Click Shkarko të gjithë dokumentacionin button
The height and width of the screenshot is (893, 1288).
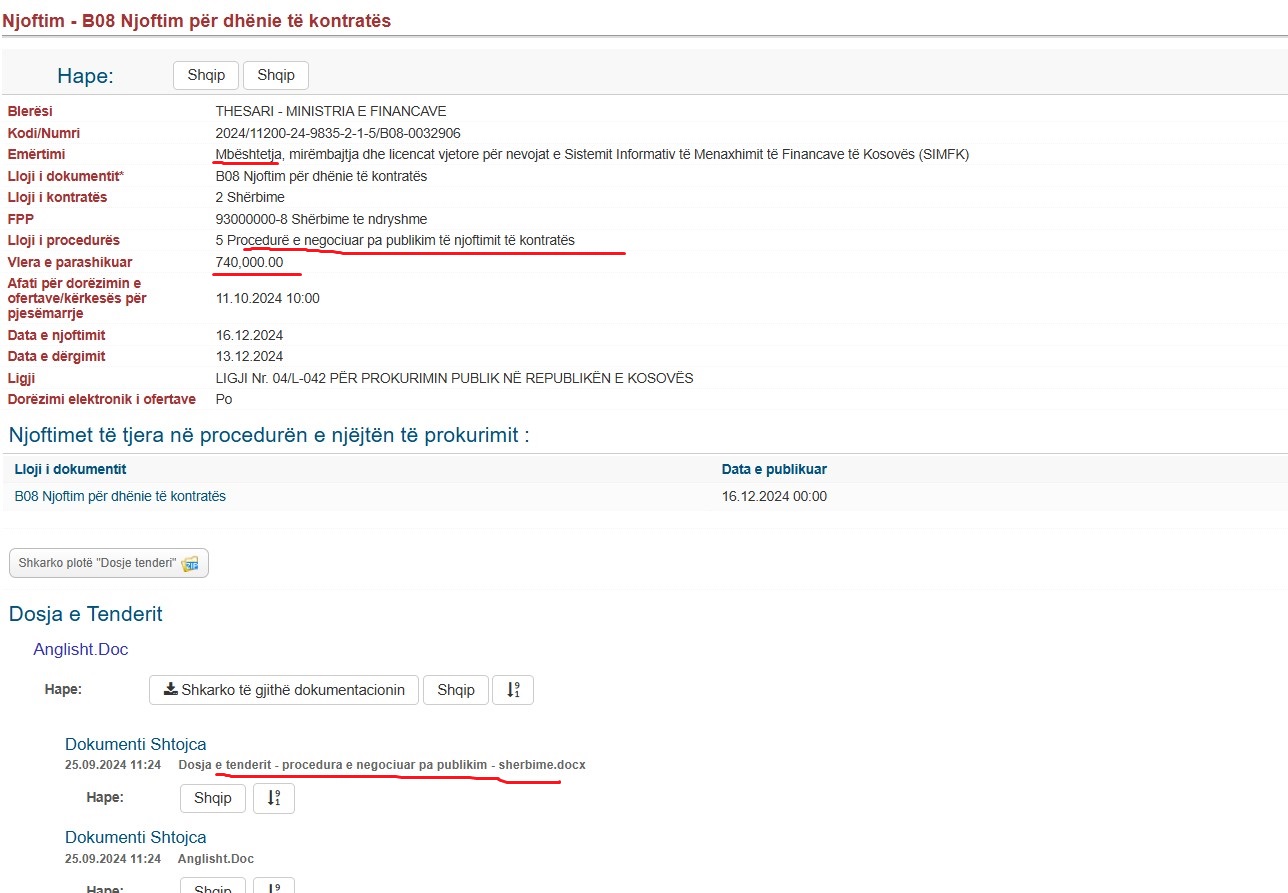[x=284, y=690]
